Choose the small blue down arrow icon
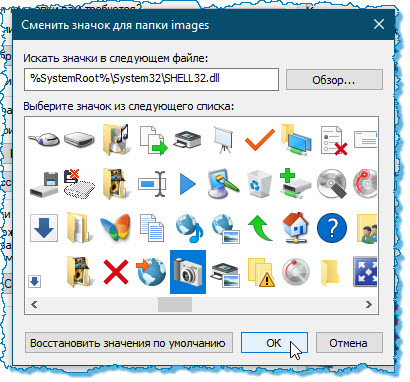This screenshot has width=410, height=382. 35,281
